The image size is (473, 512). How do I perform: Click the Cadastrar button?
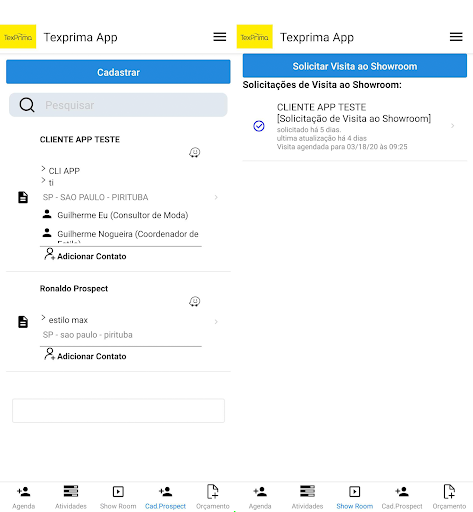pos(118,72)
